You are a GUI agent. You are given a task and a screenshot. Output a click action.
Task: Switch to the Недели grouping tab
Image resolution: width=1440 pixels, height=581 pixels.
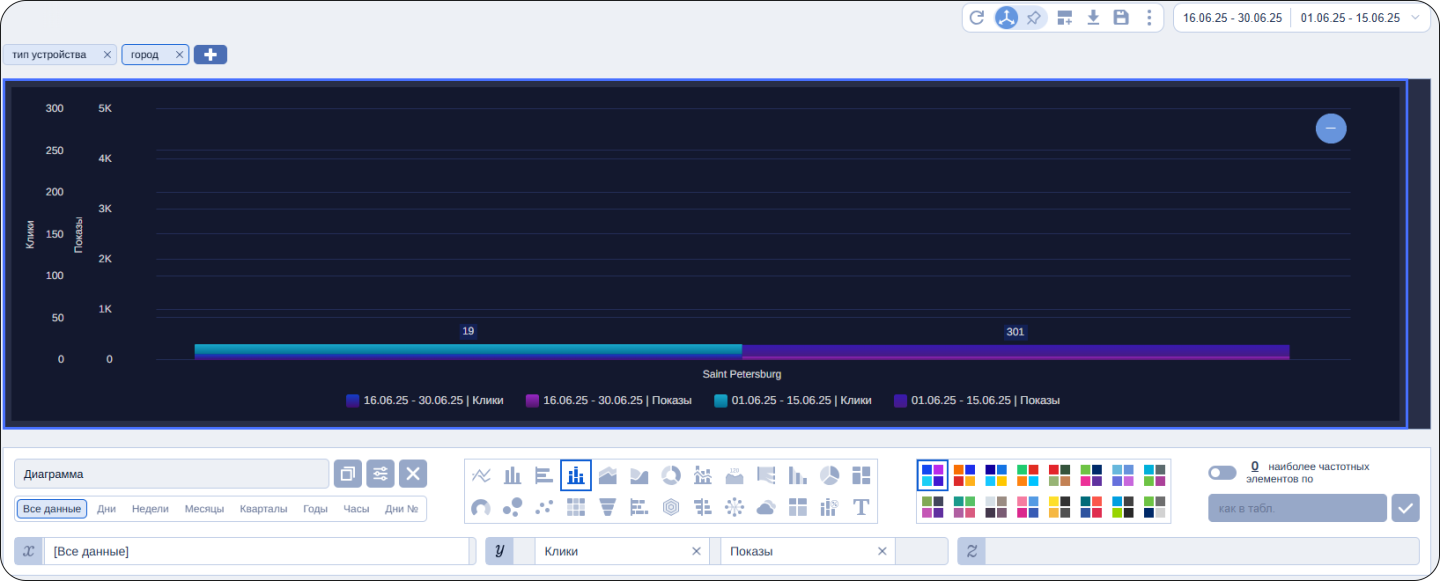coord(150,509)
